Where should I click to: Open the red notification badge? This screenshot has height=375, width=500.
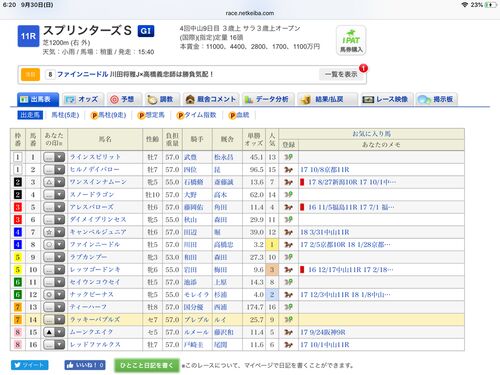(x=363, y=68)
